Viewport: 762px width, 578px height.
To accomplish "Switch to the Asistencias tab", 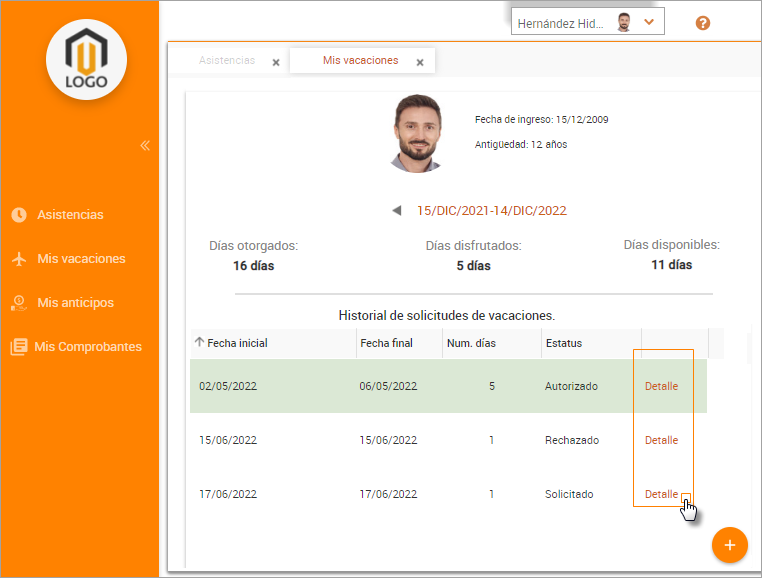I will pos(227,61).
